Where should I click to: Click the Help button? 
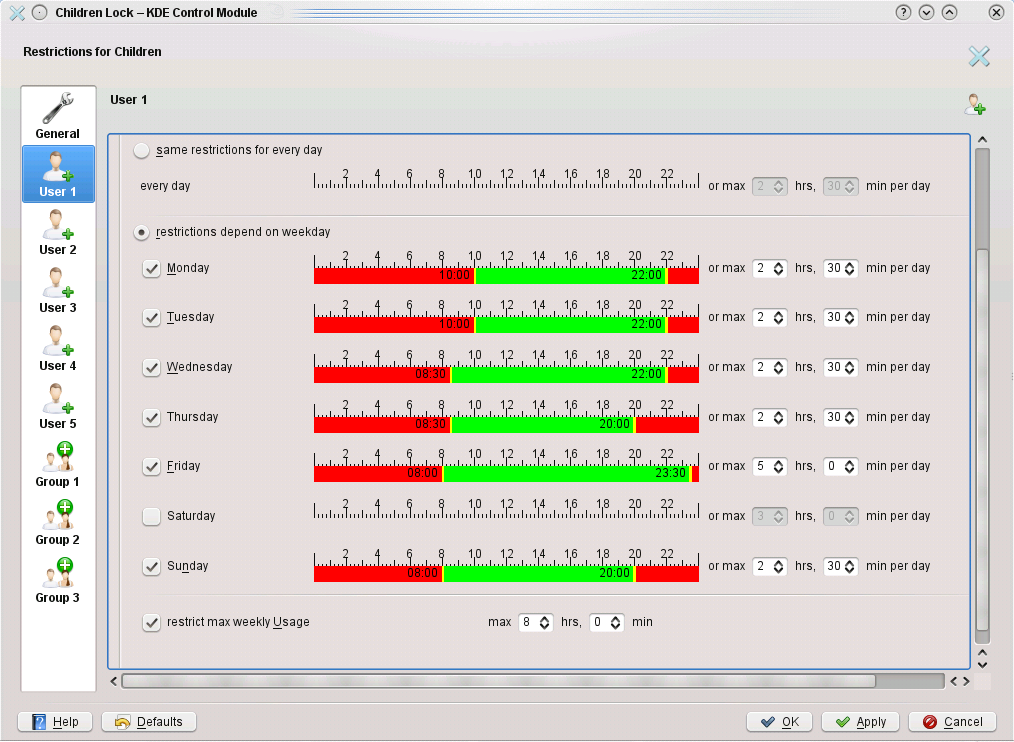tap(55, 722)
